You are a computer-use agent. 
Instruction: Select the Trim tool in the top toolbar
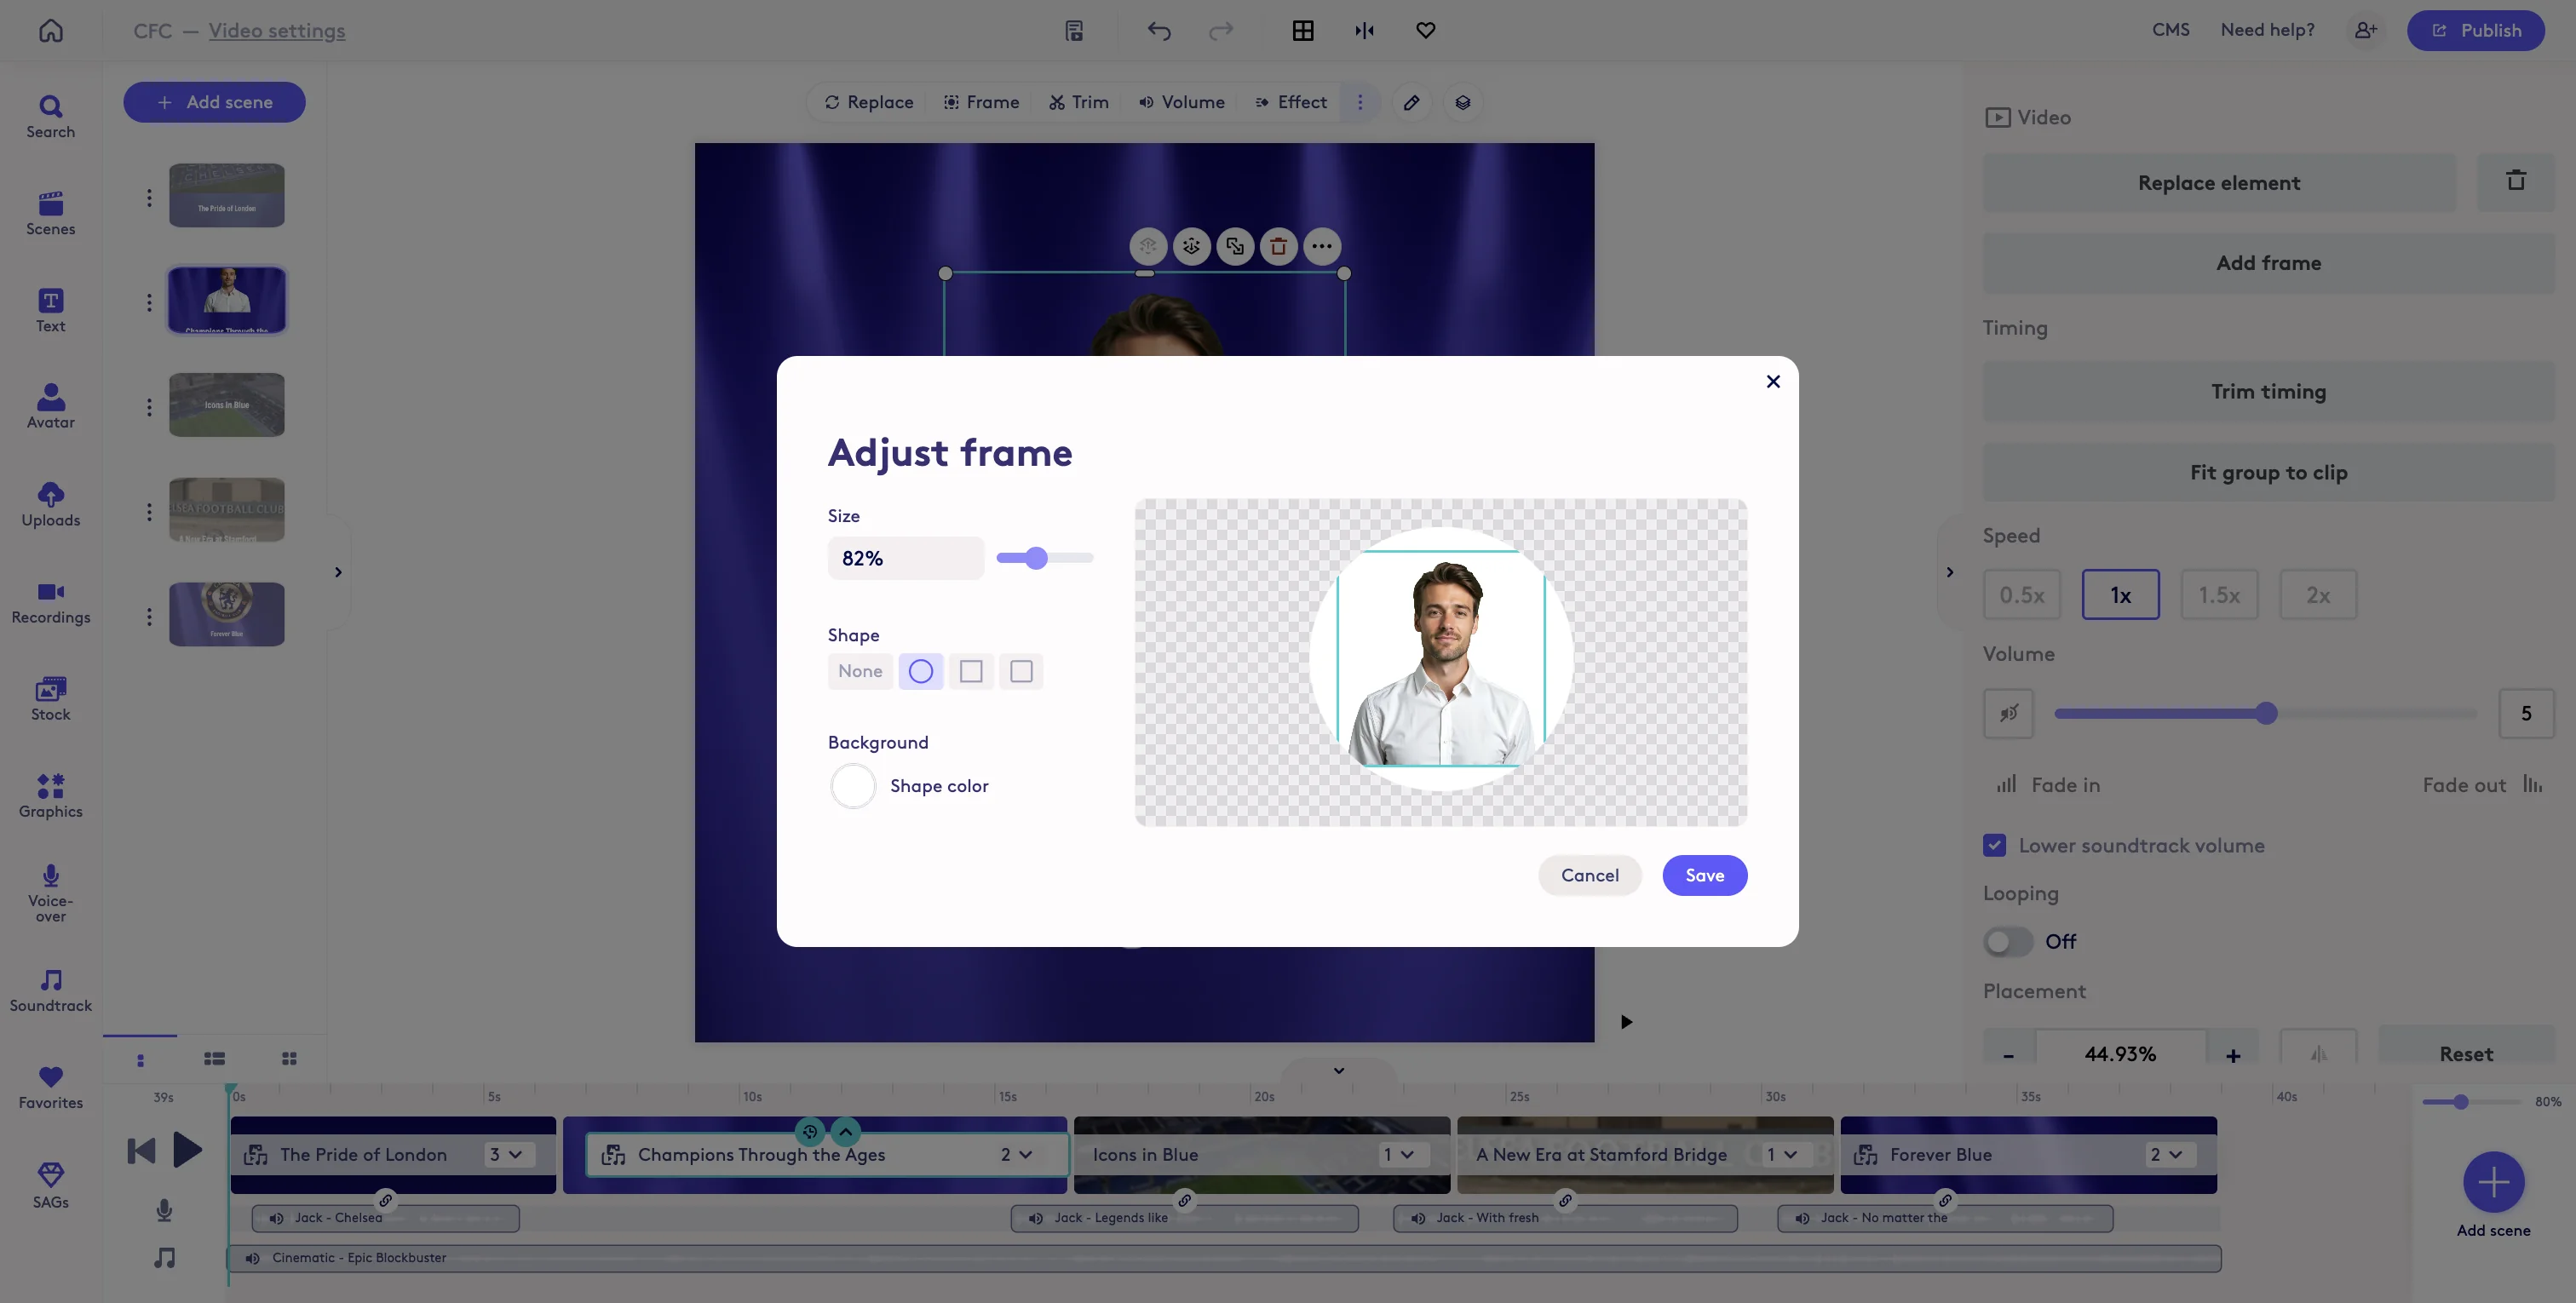click(1078, 102)
